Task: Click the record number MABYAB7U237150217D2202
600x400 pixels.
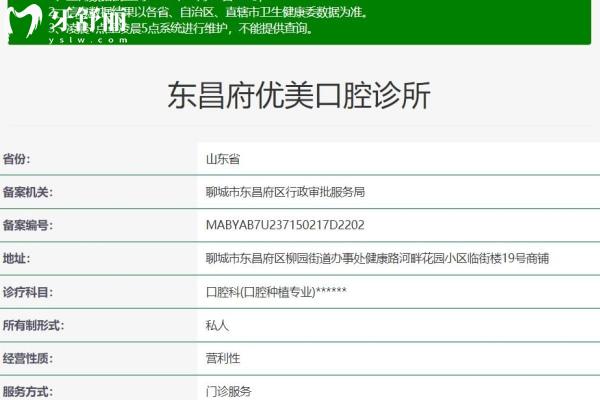Action: pos(285,225)
